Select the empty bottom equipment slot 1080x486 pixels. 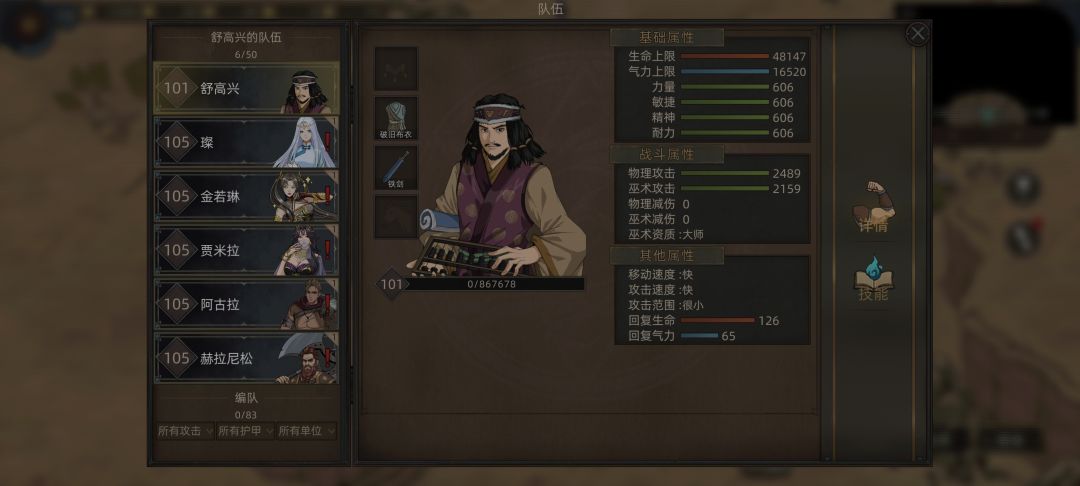tap(396, 217)
